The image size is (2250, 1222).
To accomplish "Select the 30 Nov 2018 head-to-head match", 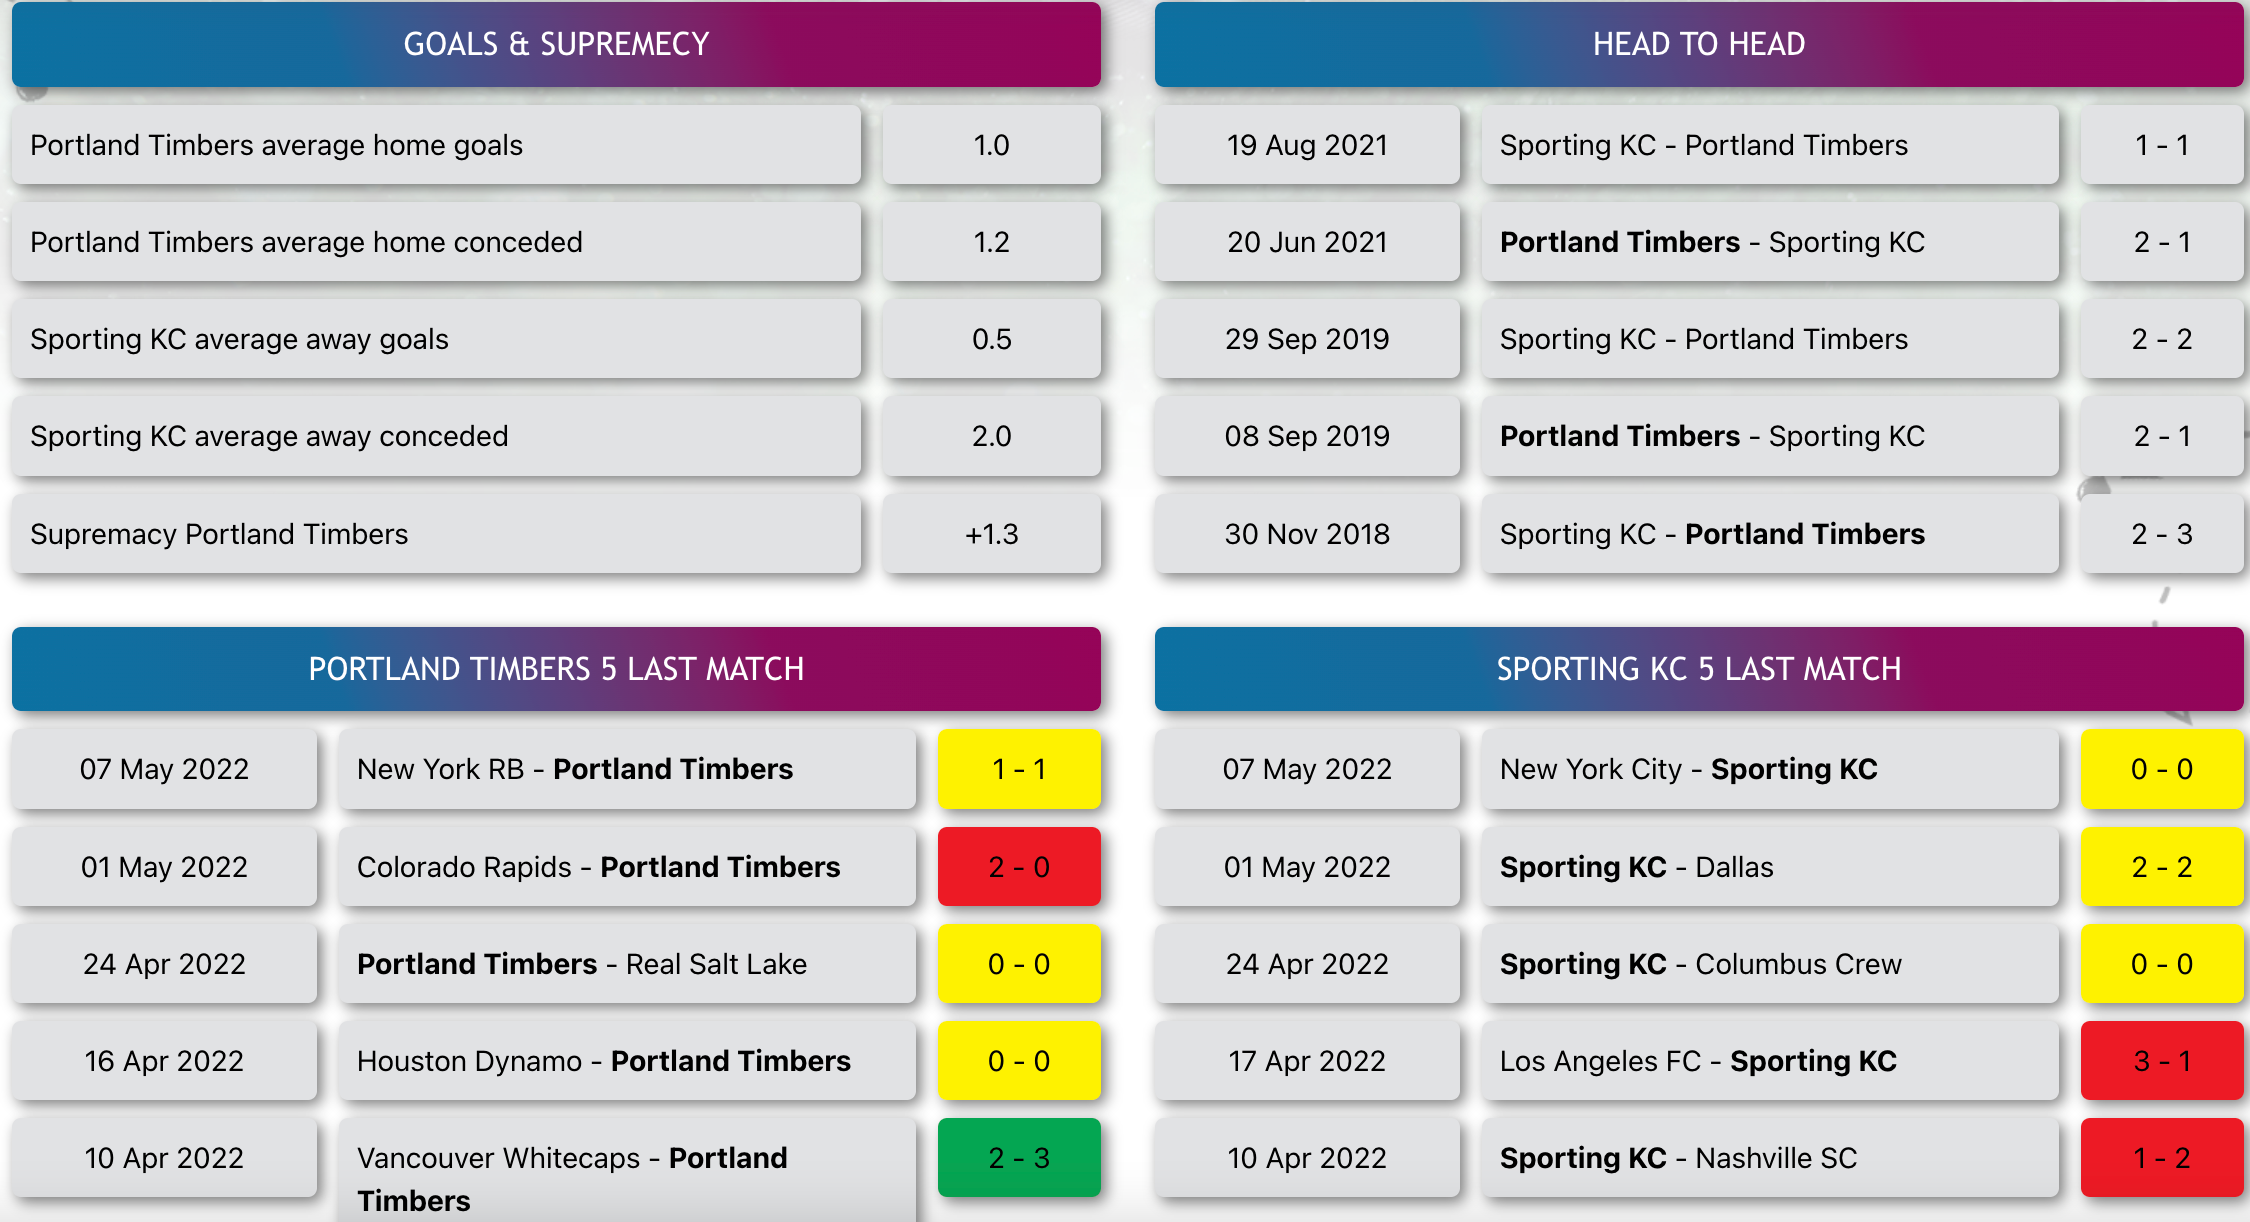I will 1770,534.
